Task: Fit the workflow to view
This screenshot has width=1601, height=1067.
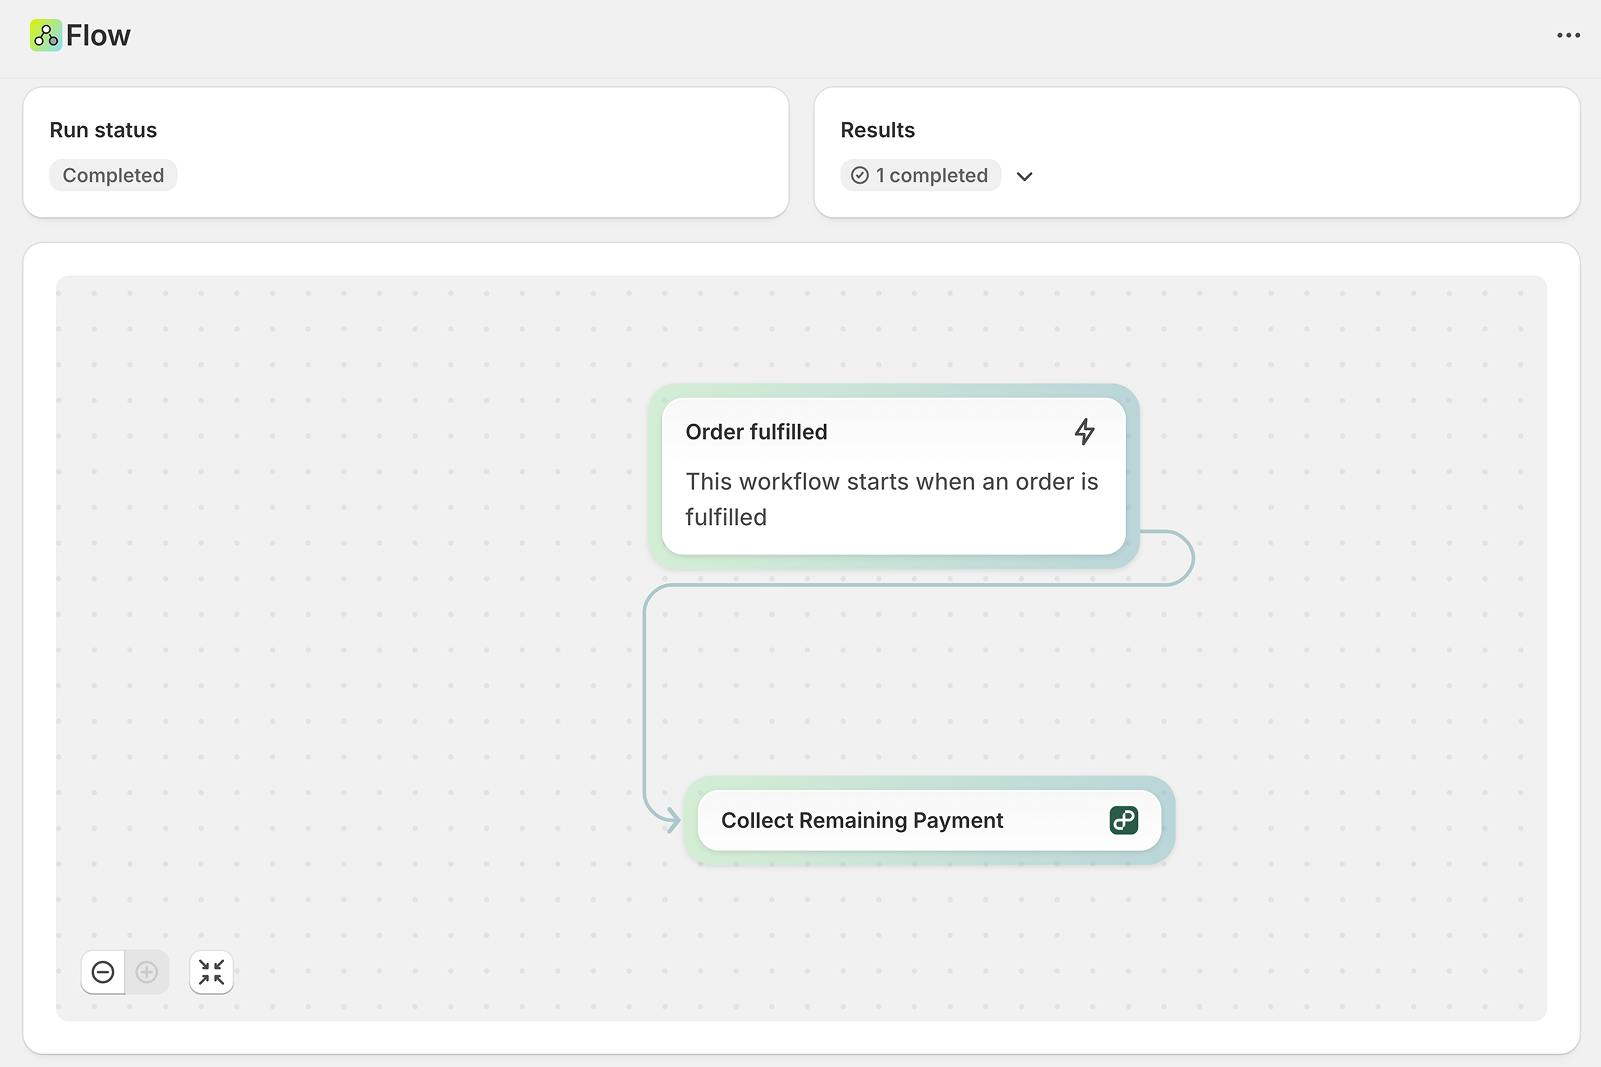Action: pyautogui.click(x=211, y=971)
